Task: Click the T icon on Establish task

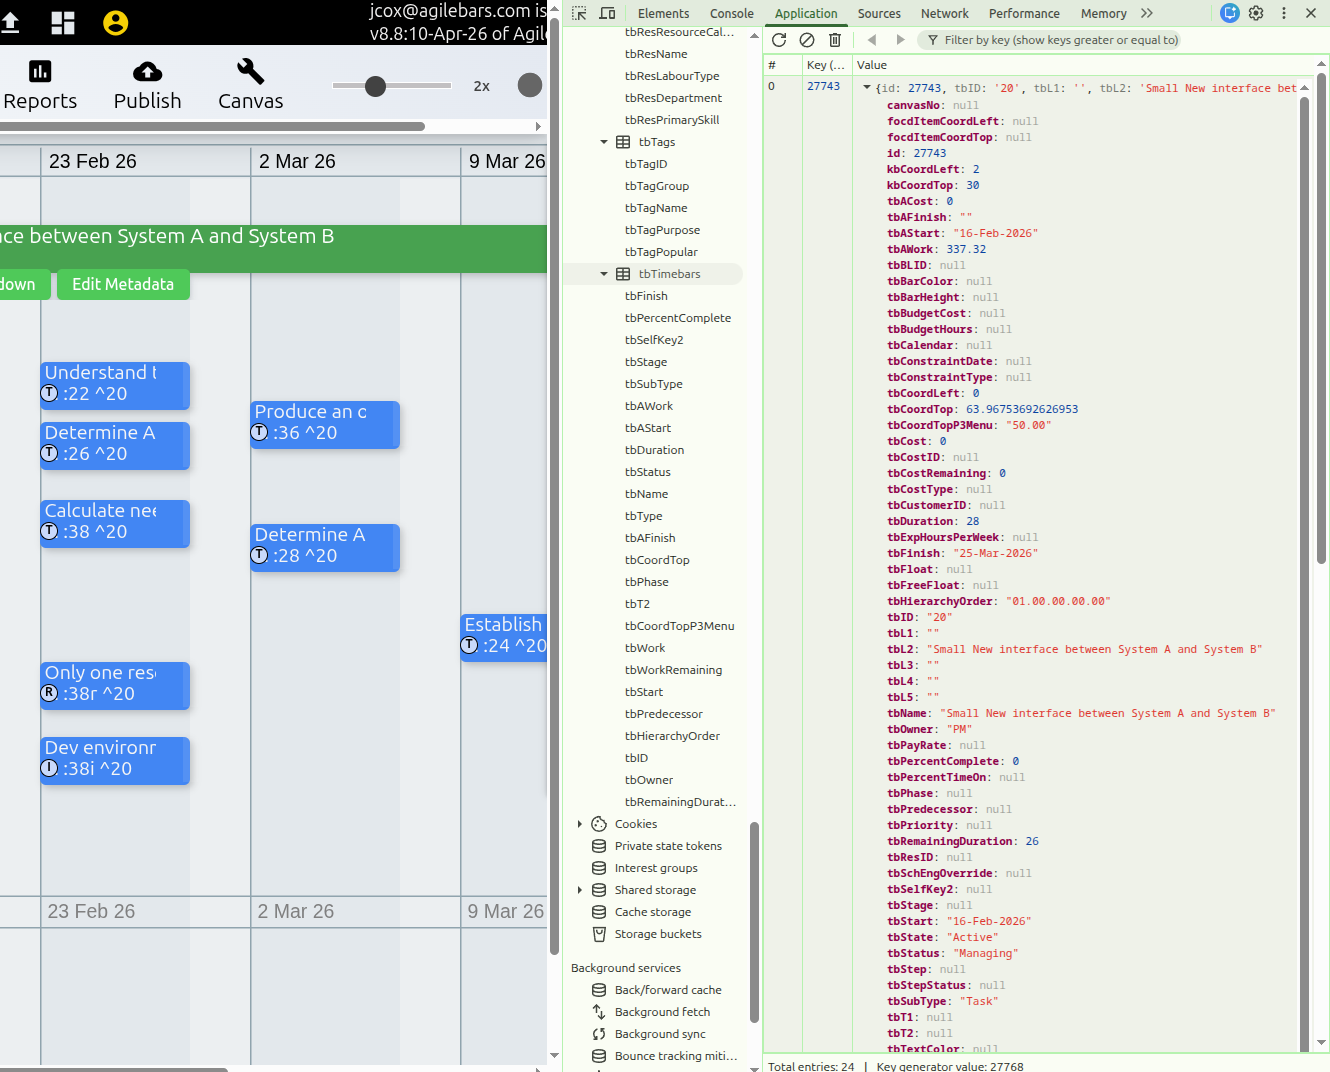Action: [469, 645]
